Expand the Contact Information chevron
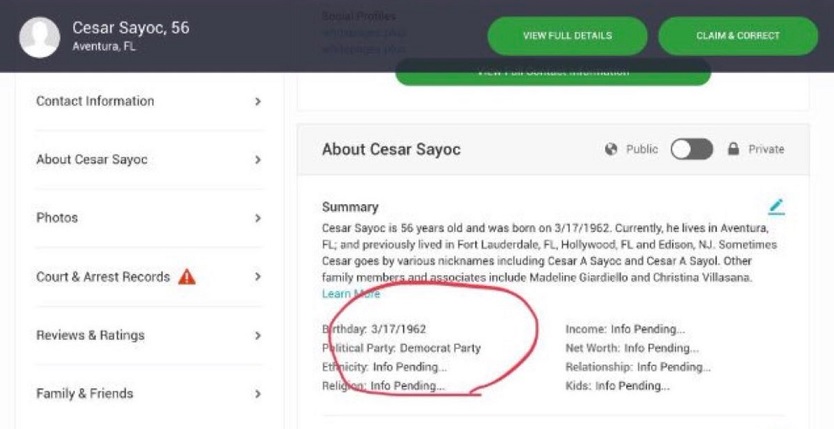 click(258, 101)
